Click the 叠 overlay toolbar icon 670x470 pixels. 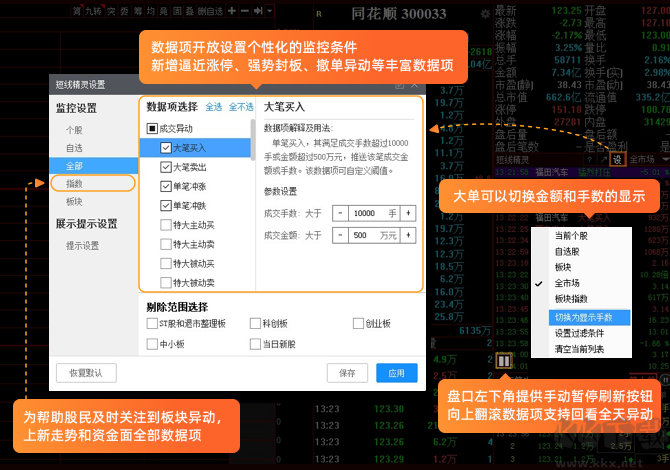pyautogui.click(x=190, y=11)
